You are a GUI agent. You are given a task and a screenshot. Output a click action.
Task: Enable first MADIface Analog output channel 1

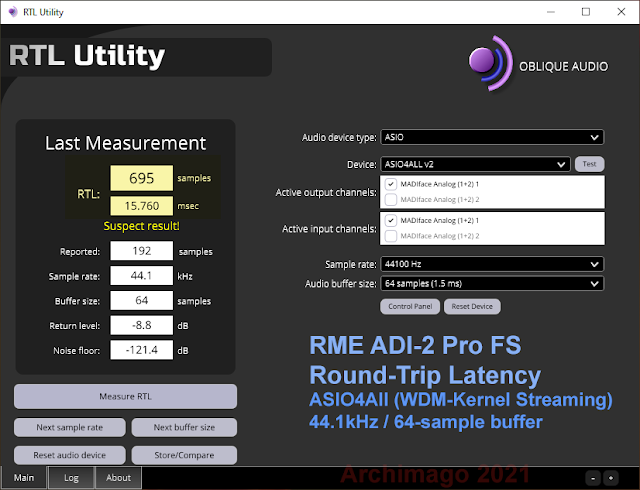coord(391,184)
